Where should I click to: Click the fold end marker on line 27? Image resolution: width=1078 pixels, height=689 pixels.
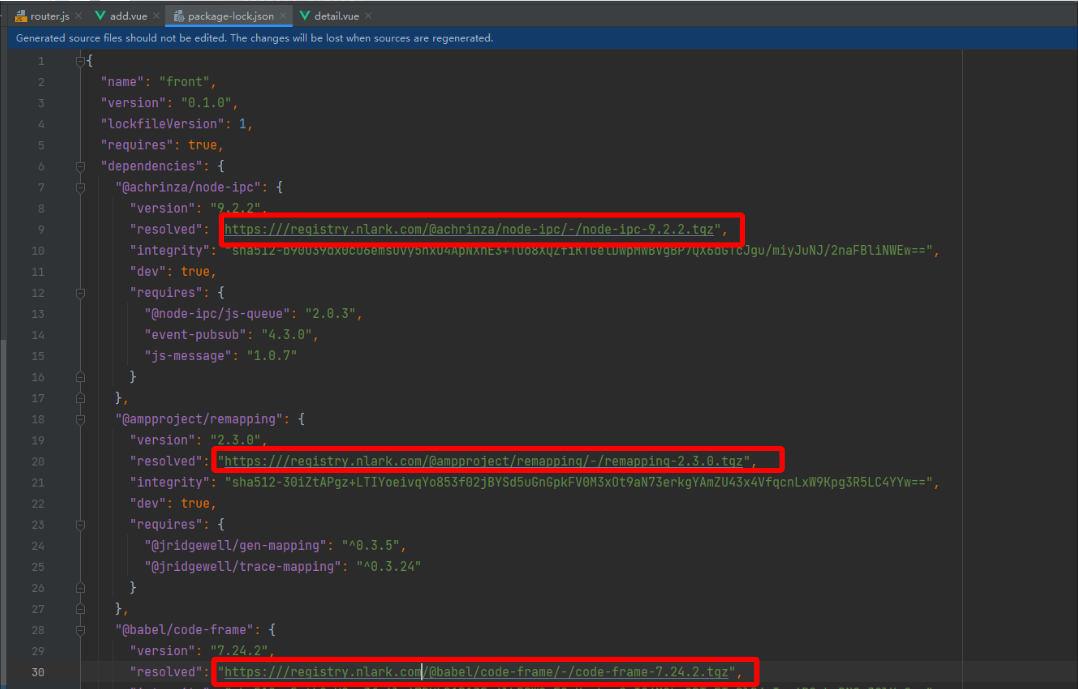click(x=80, y=609)
